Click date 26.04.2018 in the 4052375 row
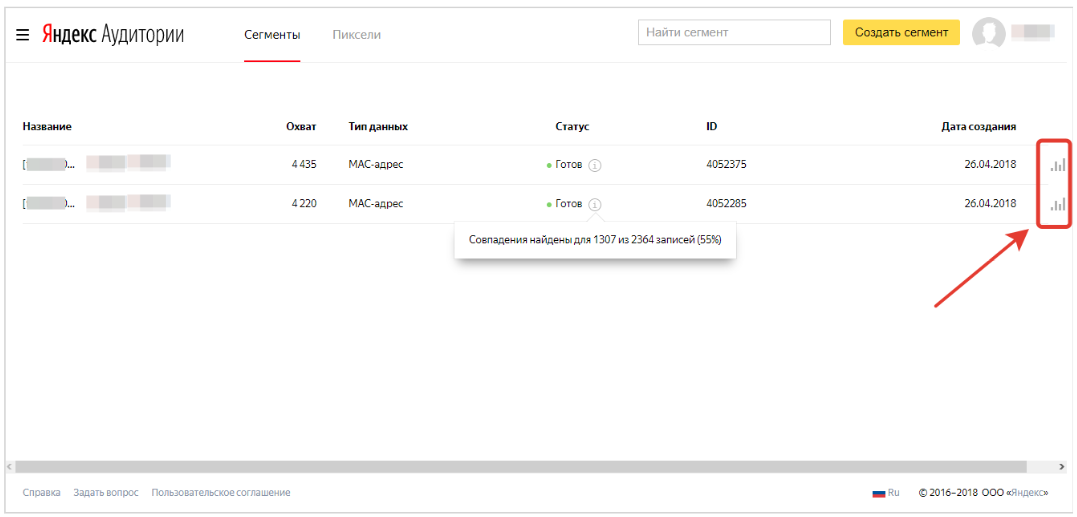1077x517 pixels. [990, 165]
